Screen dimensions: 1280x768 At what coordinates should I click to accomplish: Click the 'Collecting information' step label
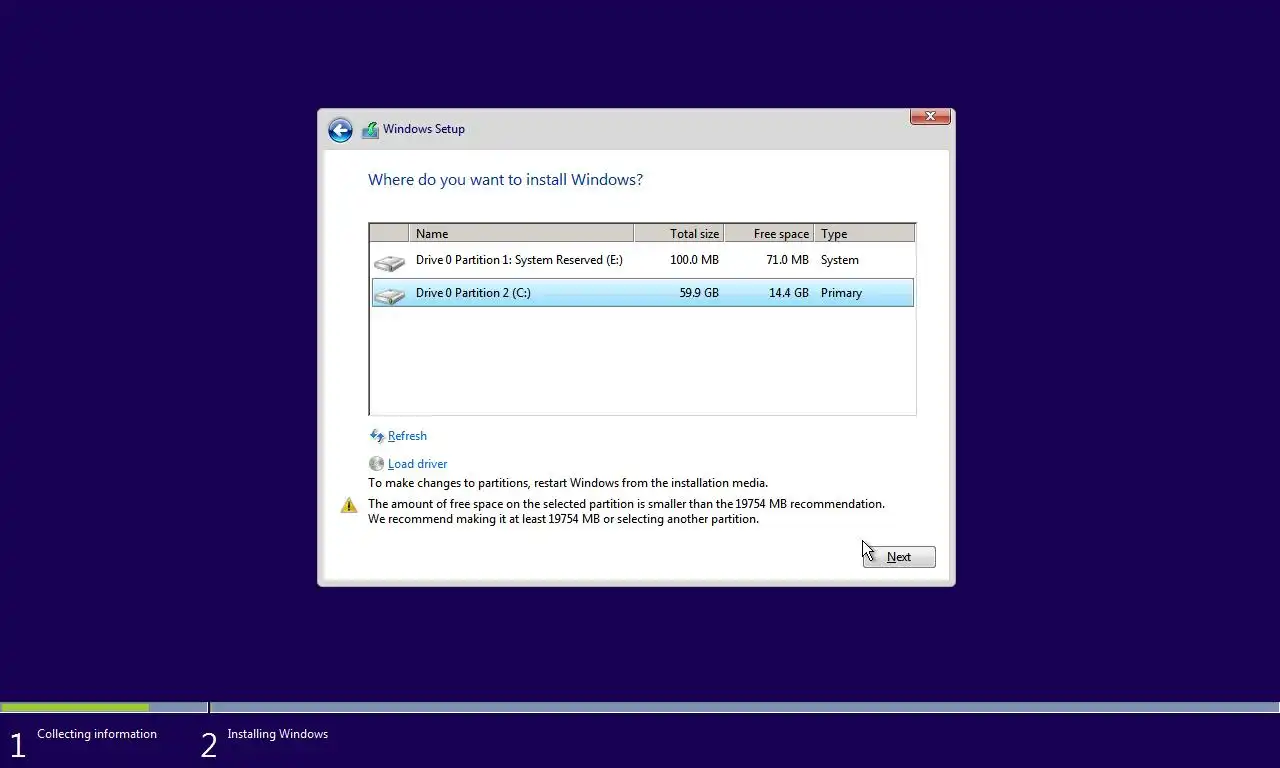point(97,734)
